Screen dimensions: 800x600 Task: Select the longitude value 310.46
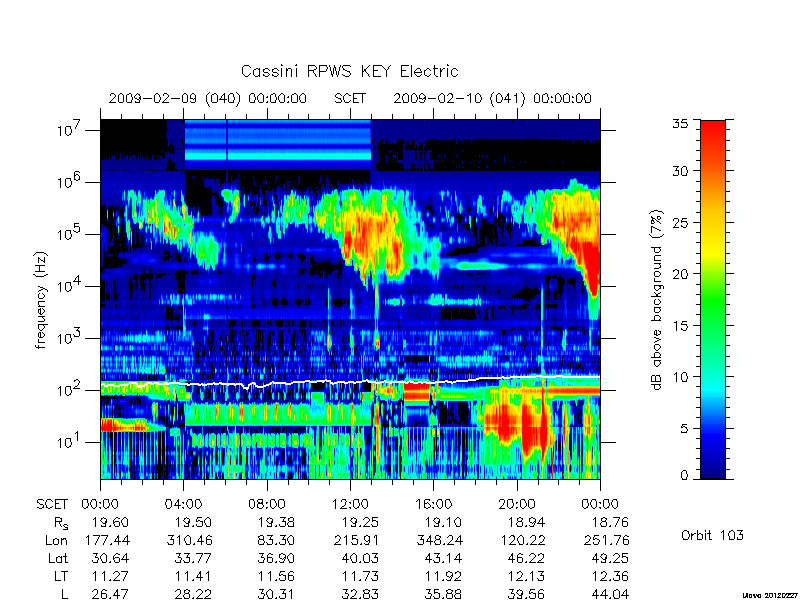[x=189, y=540]
